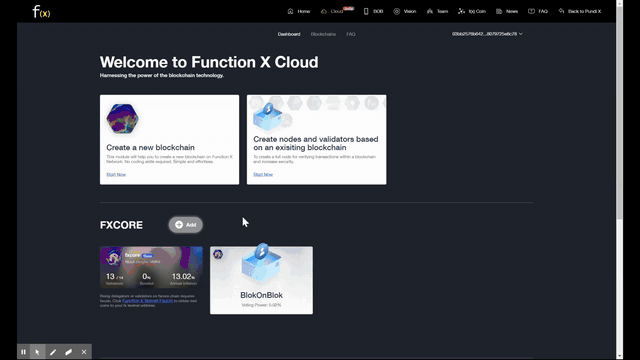Click the fxcore chain avatar icon
Image resolution: width=640 pixels, height=360 pixels.
coord(113,258)
